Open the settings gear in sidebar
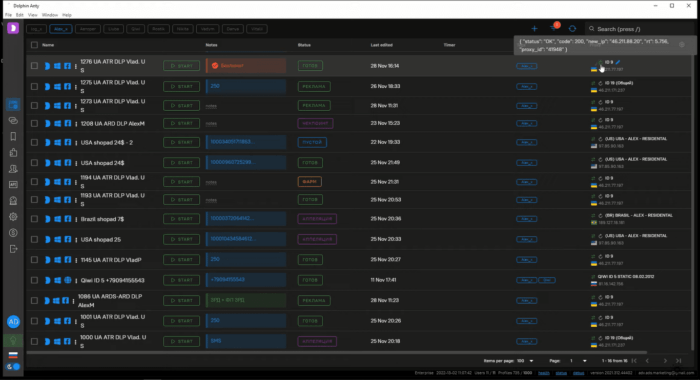The height and width of the screenshot is (380, 700). tap(13, 217)
